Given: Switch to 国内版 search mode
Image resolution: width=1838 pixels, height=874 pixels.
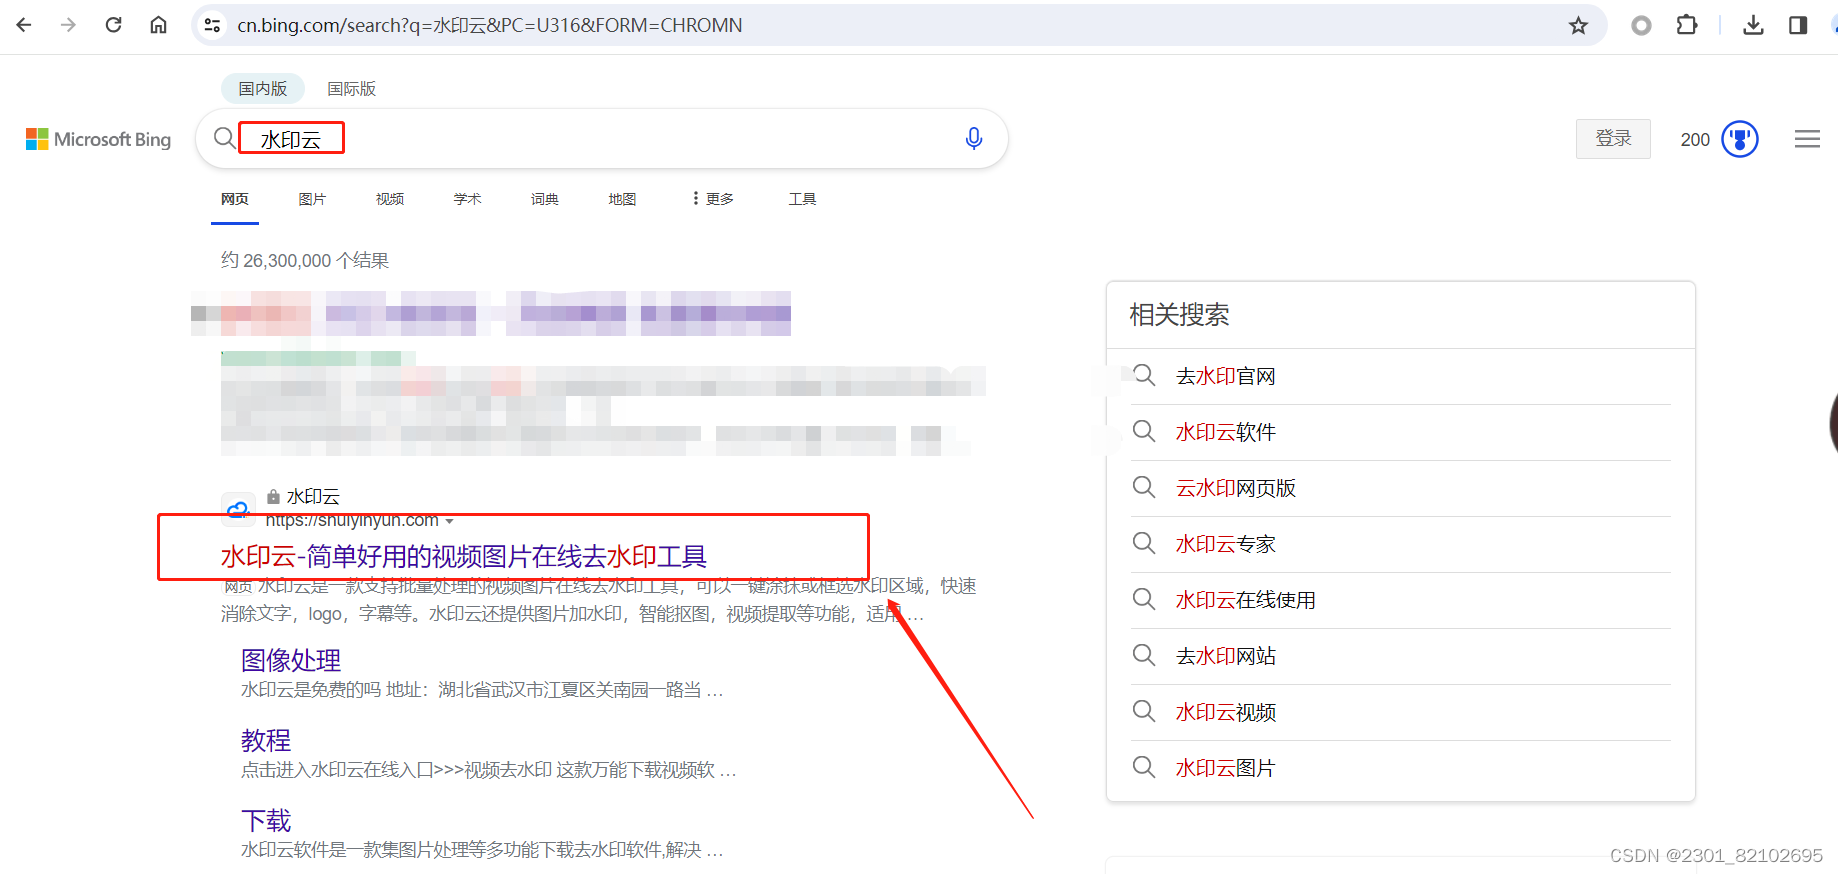Looking at the screenshot, I should [x=263, y=89].
